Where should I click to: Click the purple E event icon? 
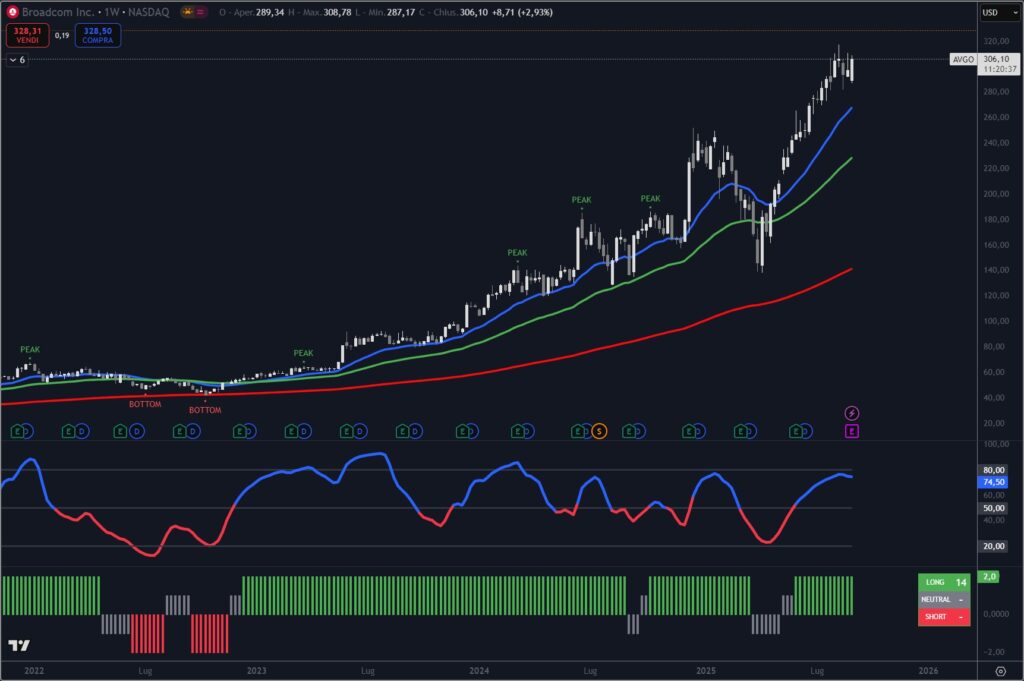coord(852,431)
